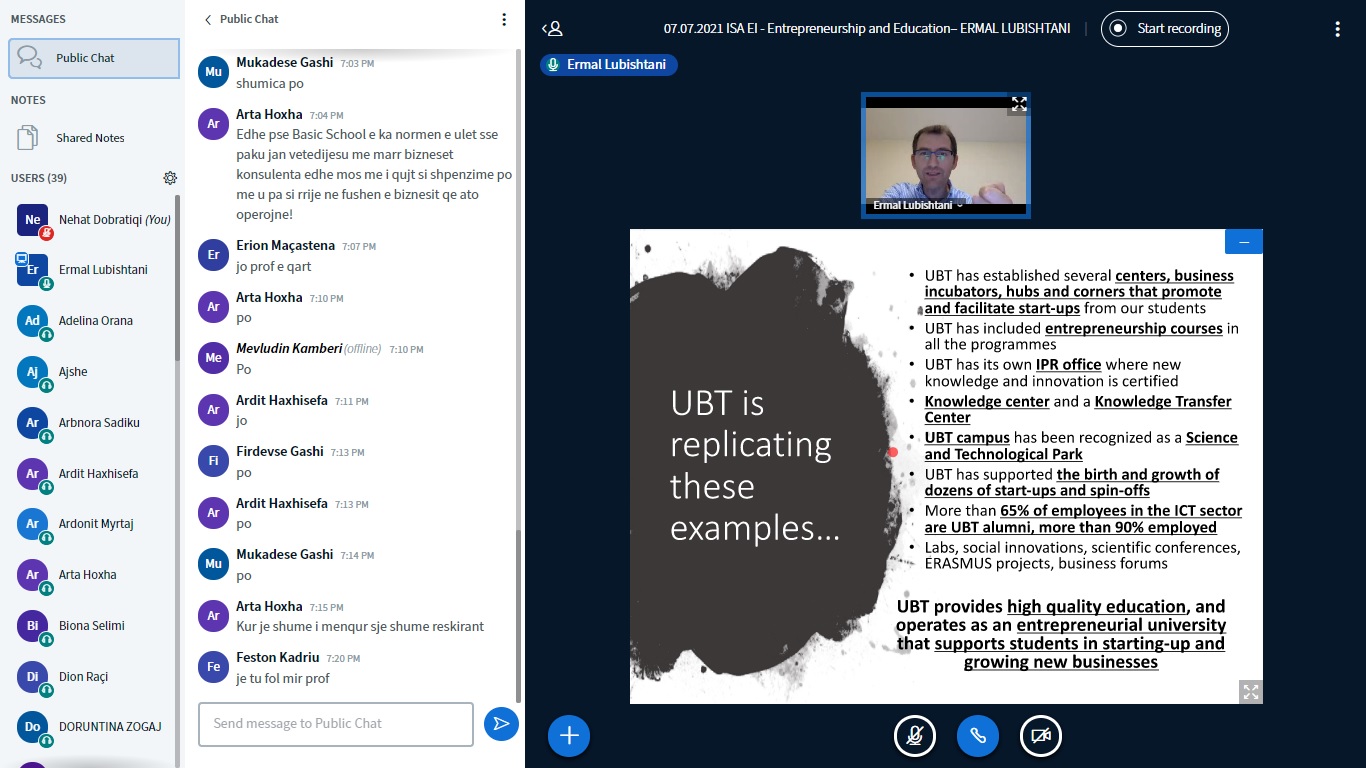Screen dimensions: 1366x768
Task: Select Ermal Lubishtani in the users list
Action: coord(102,270)
